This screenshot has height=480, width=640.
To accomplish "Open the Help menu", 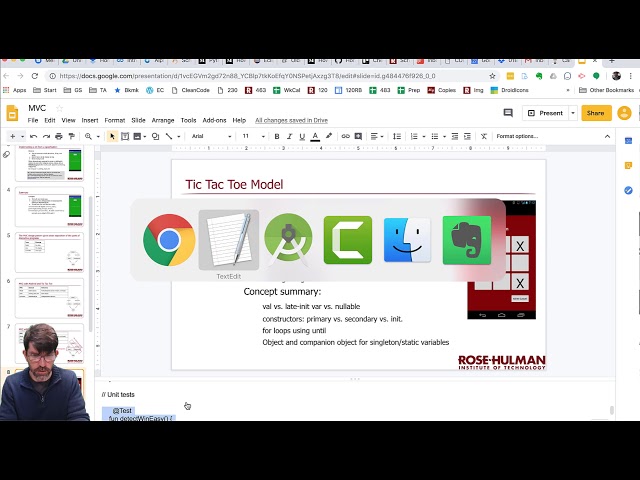I will [239, 120].
